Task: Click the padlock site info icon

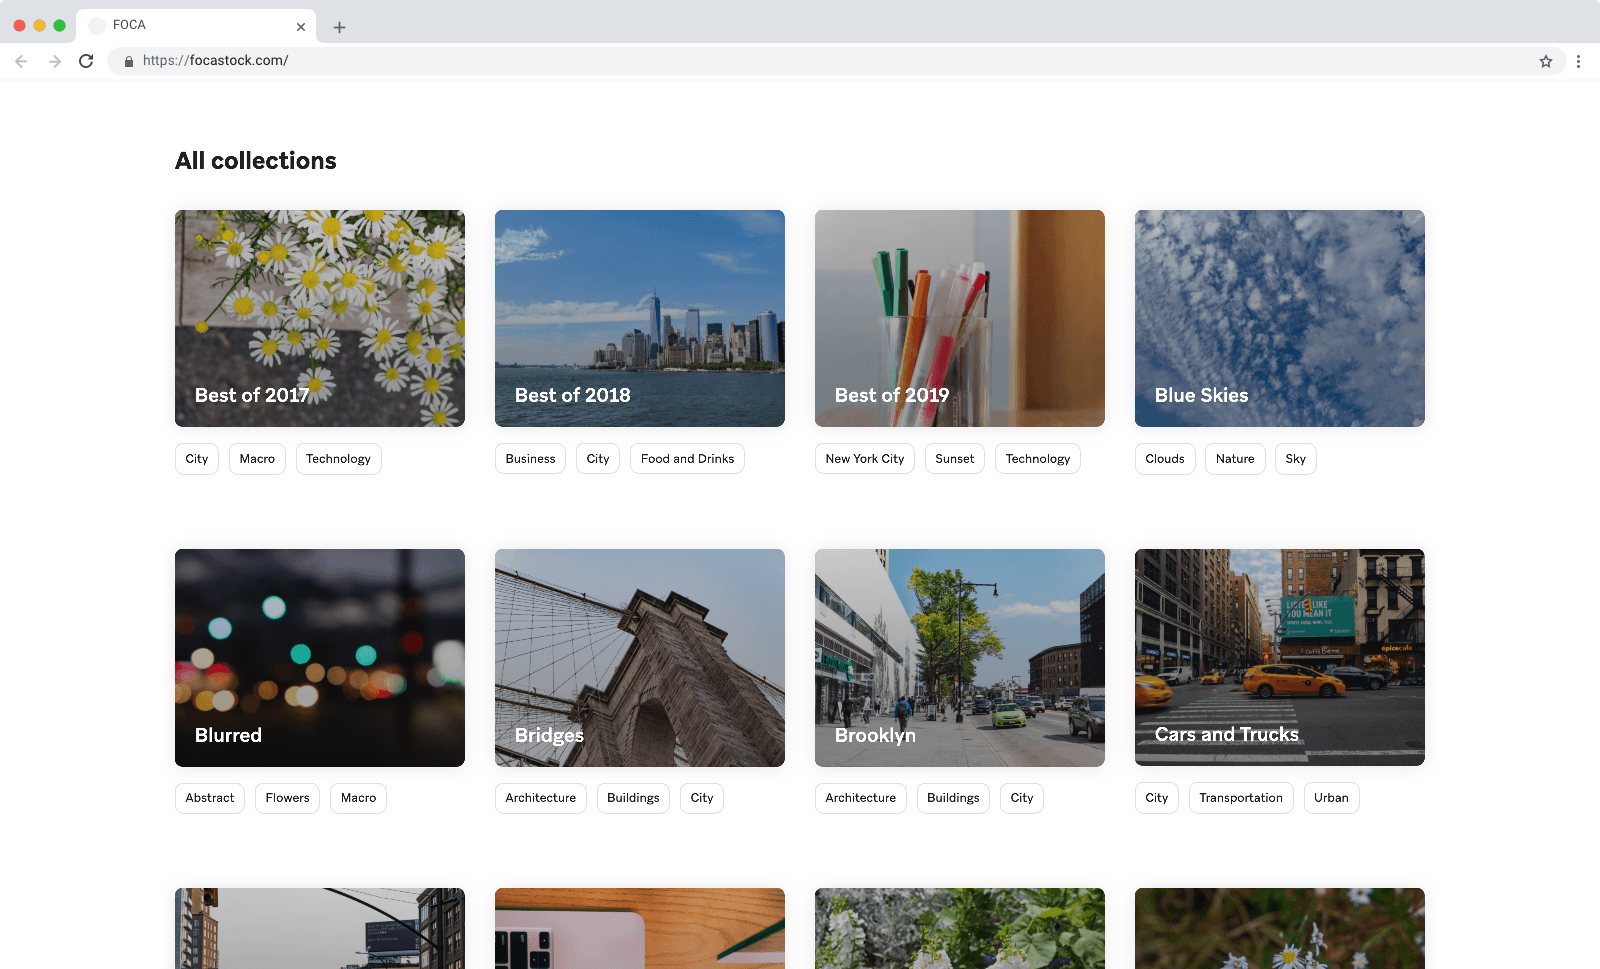Action: 129,61
